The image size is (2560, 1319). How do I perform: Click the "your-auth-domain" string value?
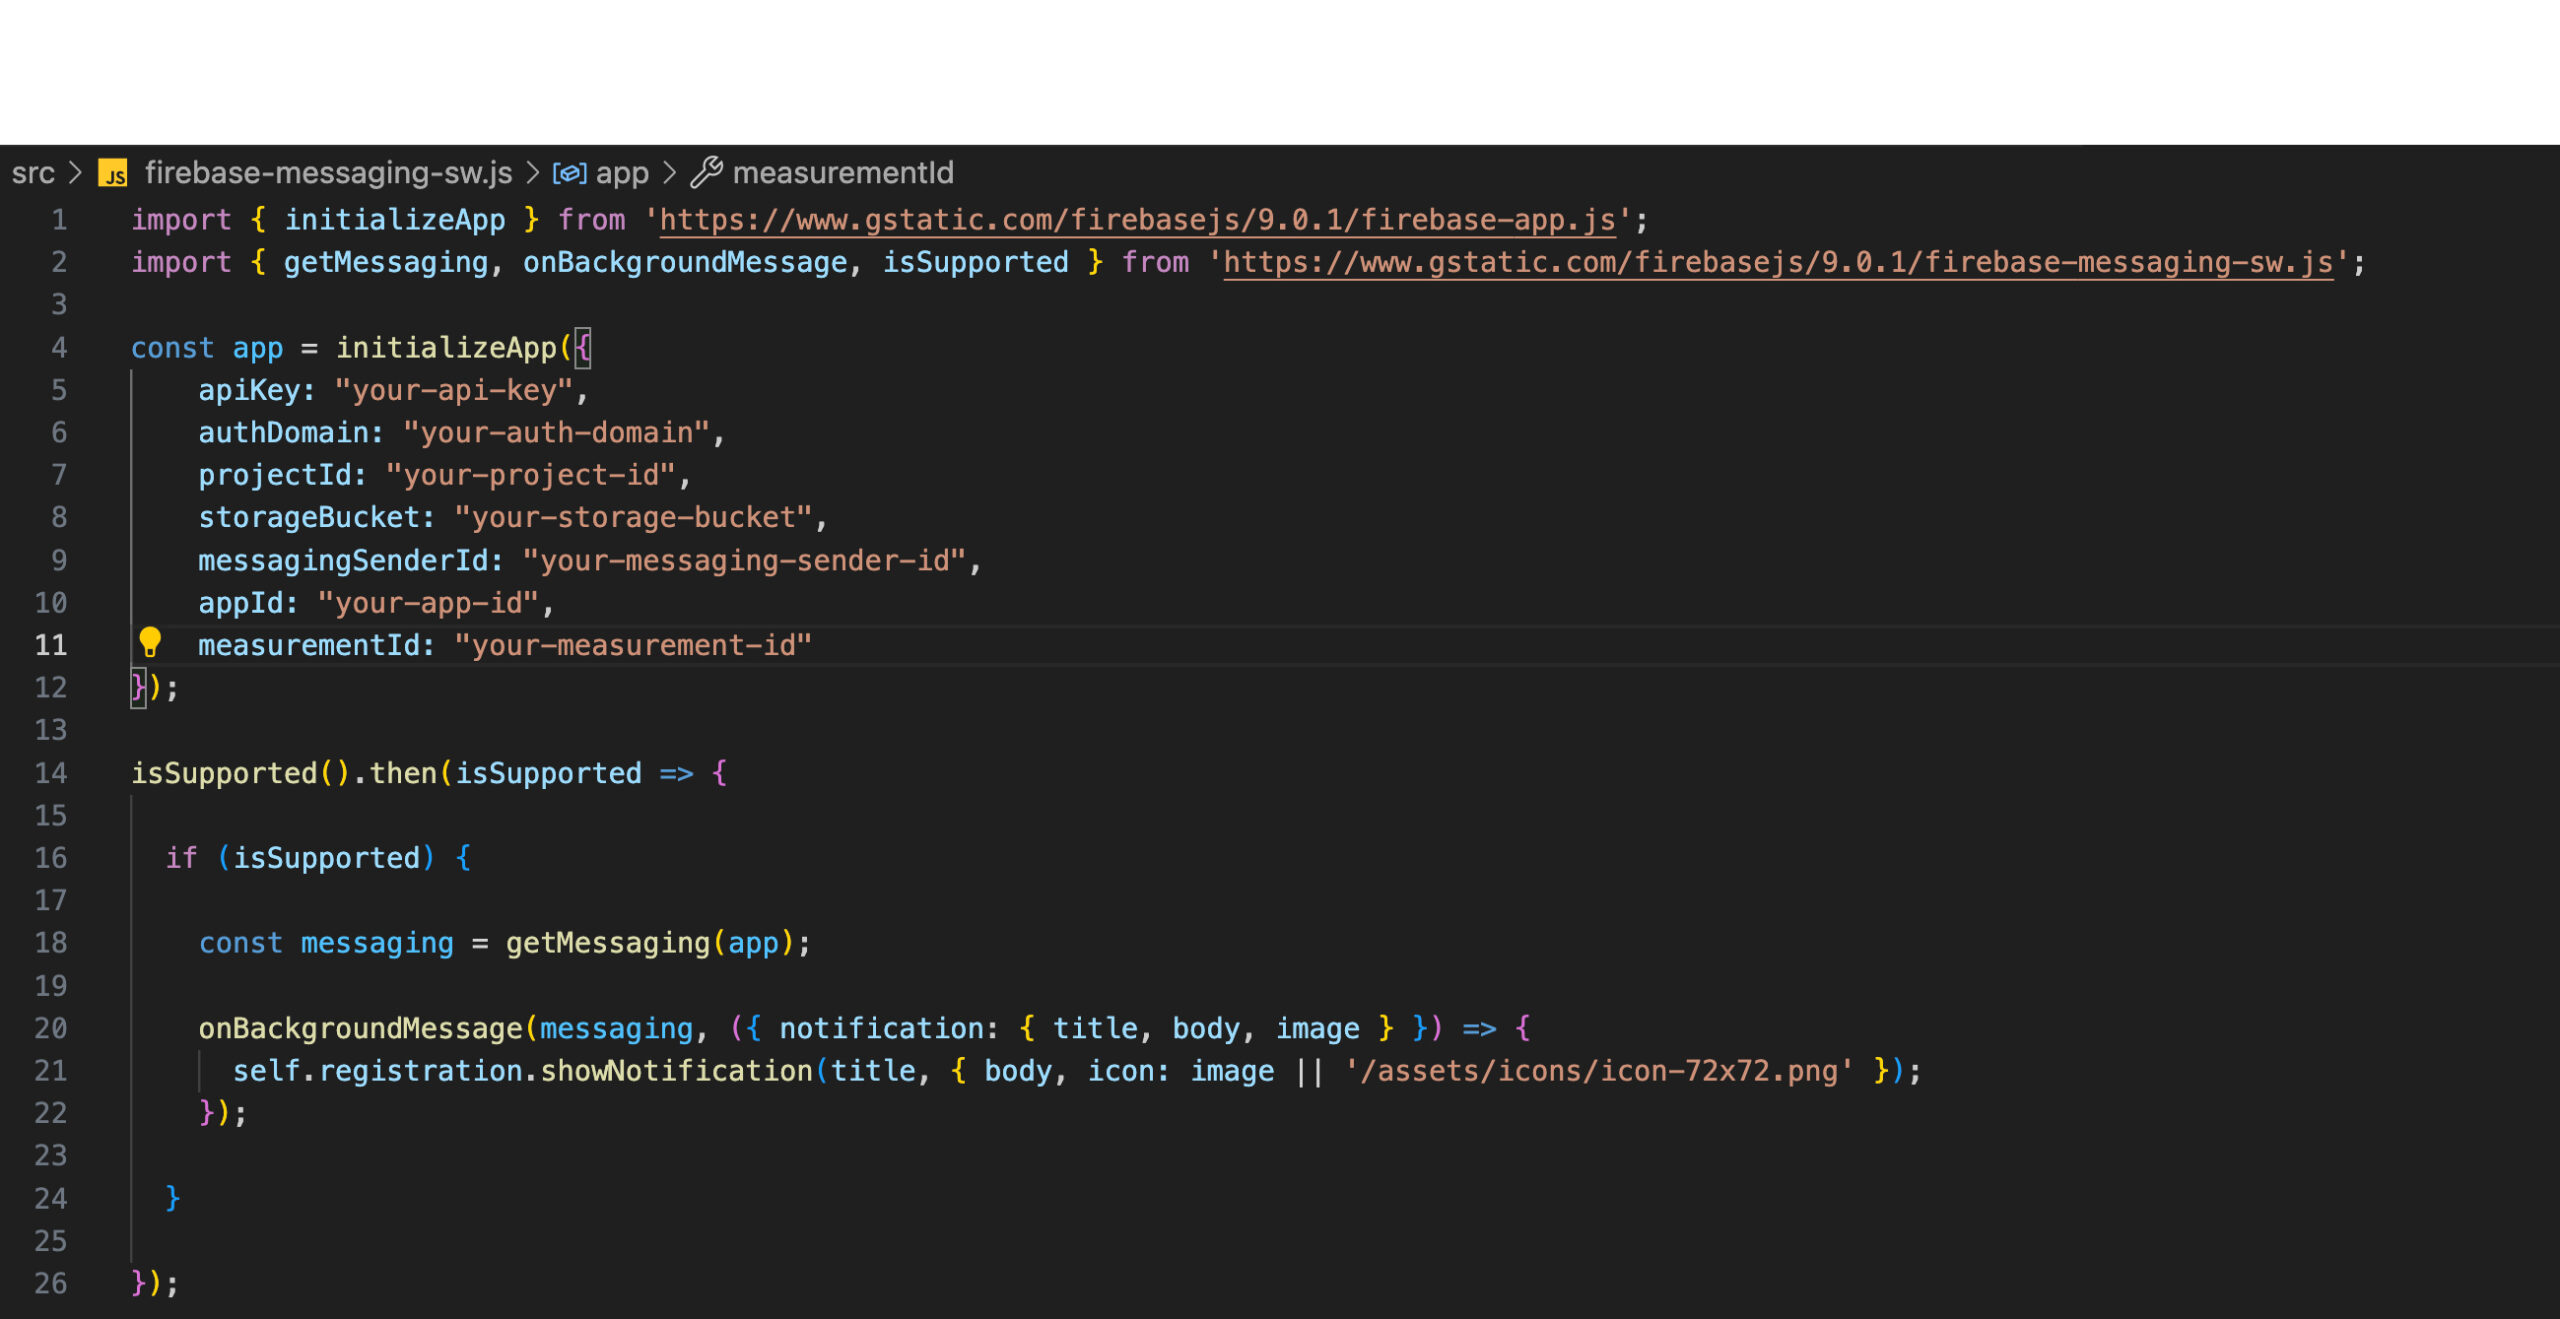(x=557, y=433)
